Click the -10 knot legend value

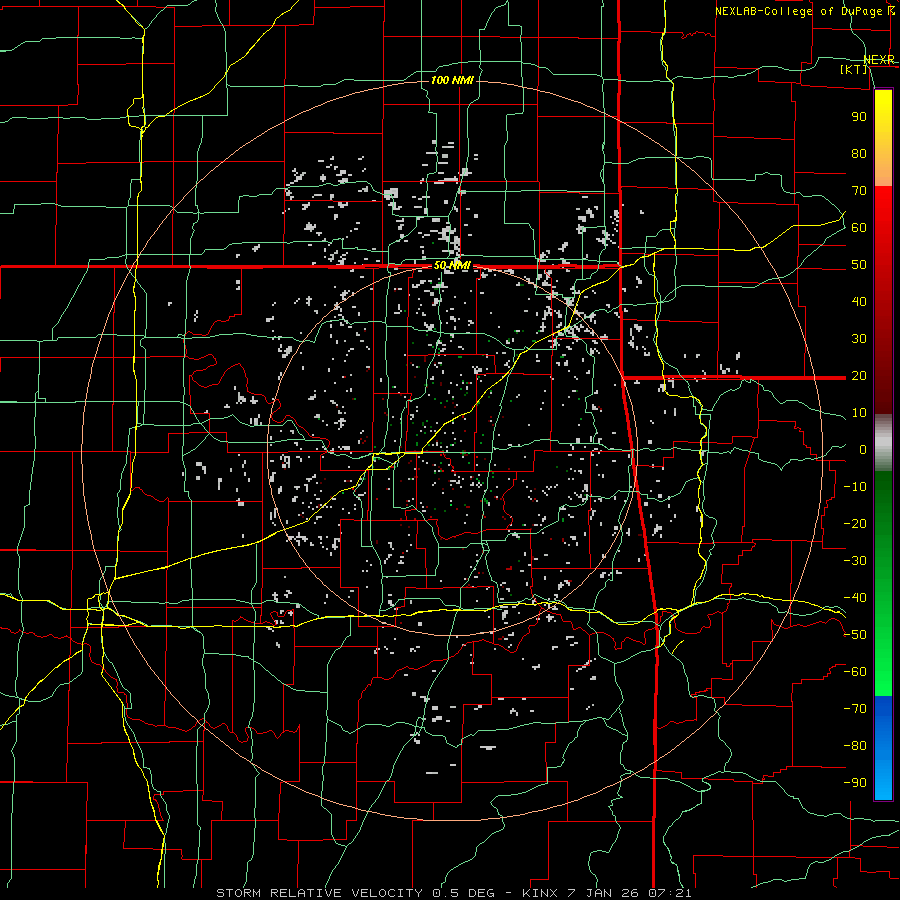[855, 487]
